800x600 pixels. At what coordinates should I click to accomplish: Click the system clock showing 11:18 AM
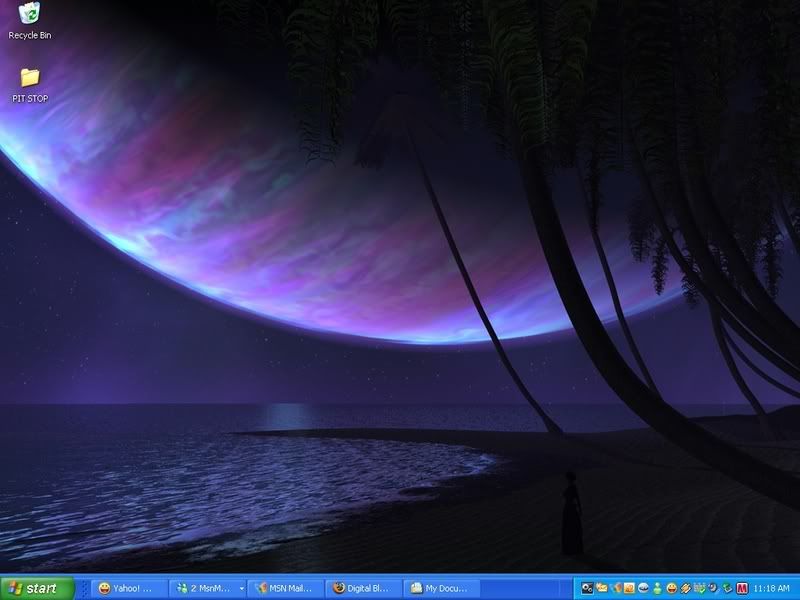[771, 589]
